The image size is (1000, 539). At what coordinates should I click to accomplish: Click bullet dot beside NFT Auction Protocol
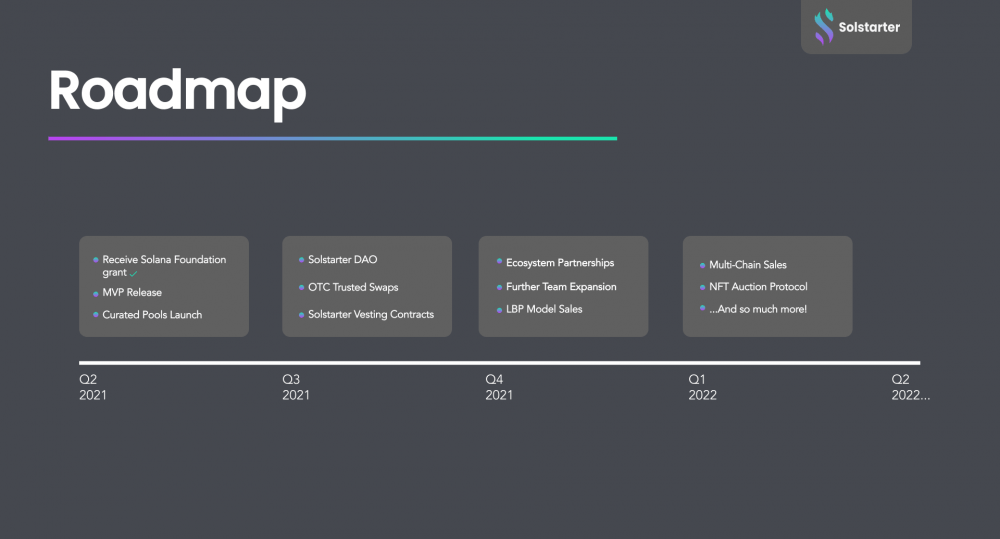[x=702, y=287]
